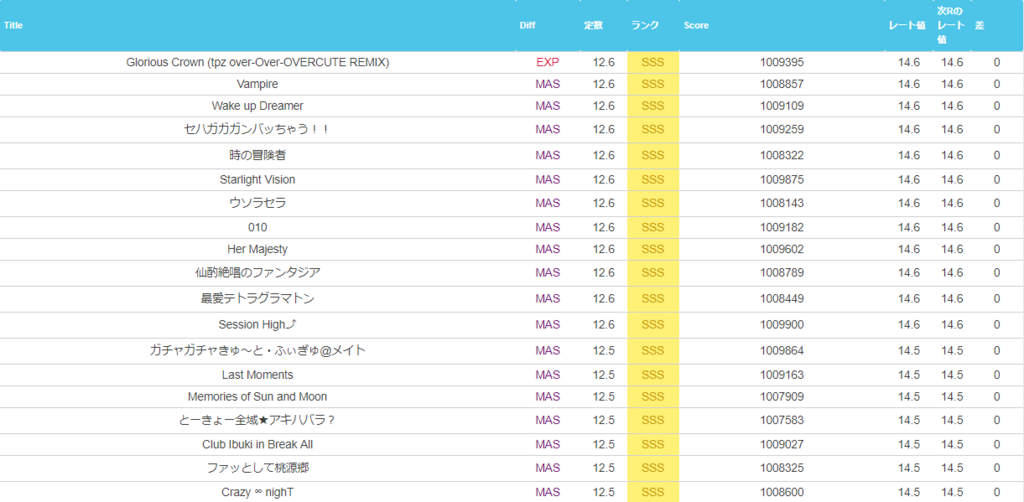
Task: Select ウソラセラ song title
Action: click(257, 203)
